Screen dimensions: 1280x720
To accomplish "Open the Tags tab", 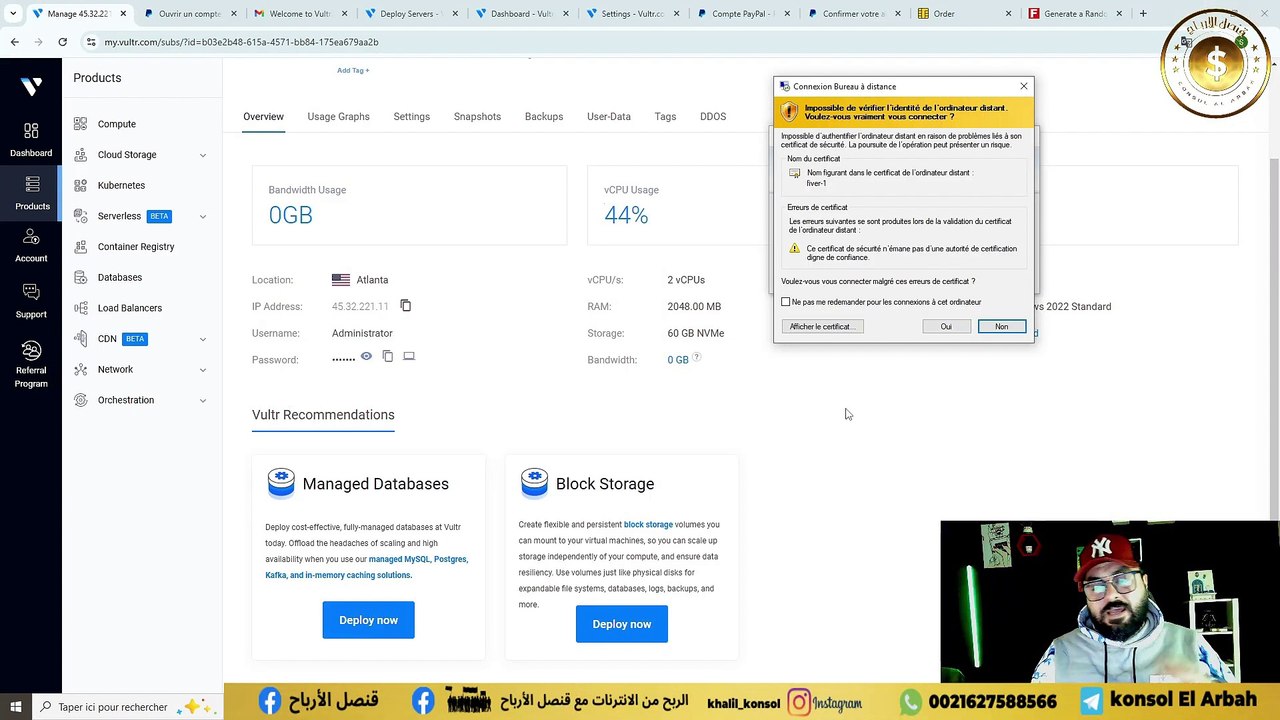I will coord(665,117).
